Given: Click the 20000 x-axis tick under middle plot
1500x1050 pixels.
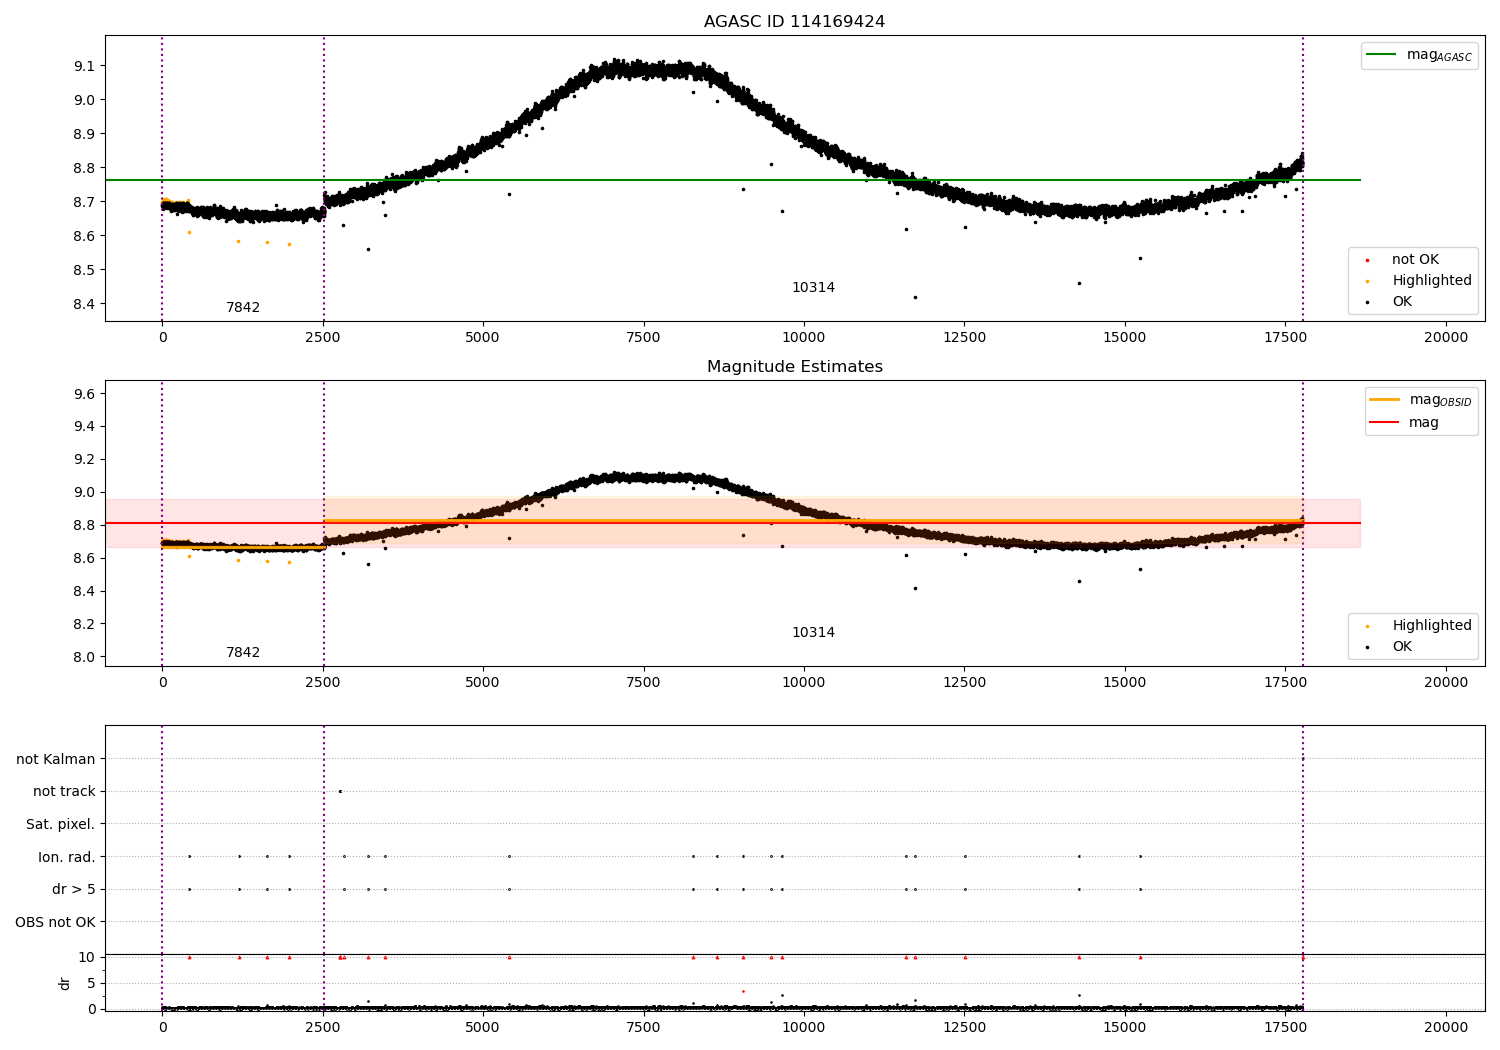Looking at the screenshot, I should pyautogui.click(x=1446, y=682).
